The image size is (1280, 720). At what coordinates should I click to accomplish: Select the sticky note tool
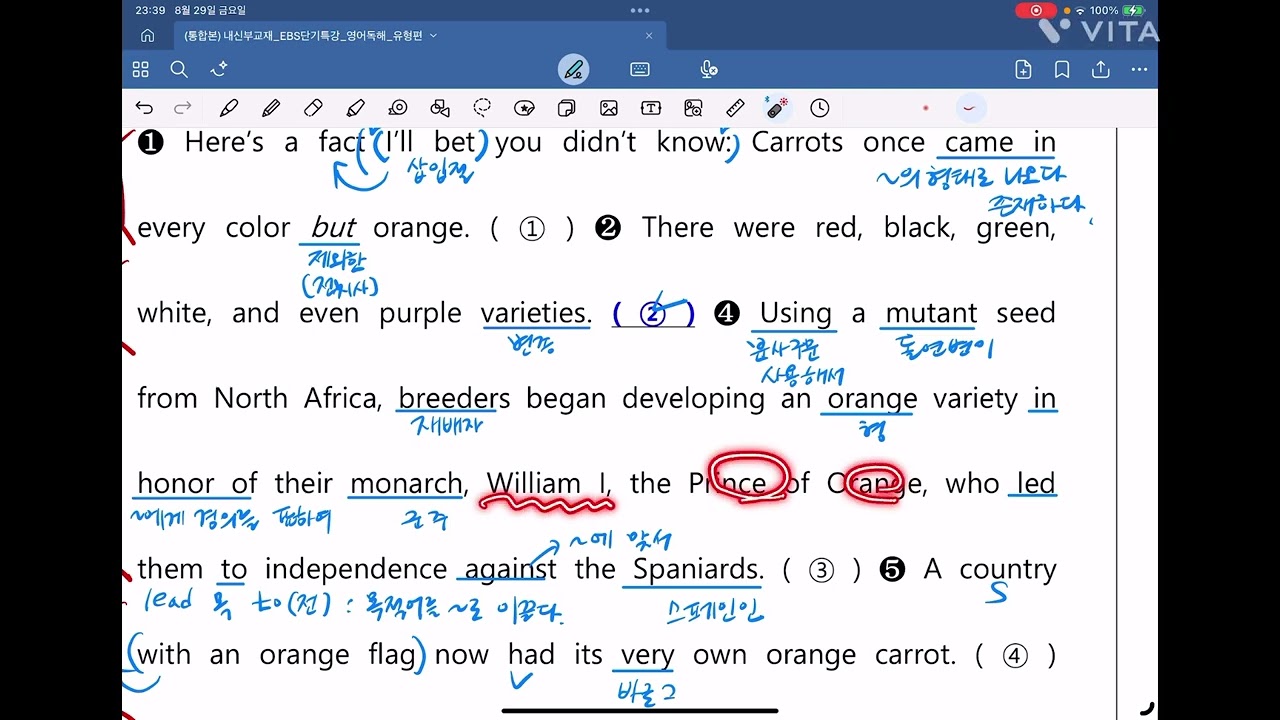pyautogui.click(x=566, y=108)
